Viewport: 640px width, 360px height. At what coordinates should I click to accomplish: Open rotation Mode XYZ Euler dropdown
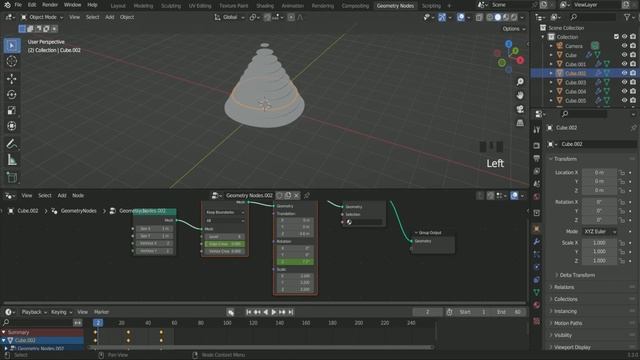[x=599, y=231]
